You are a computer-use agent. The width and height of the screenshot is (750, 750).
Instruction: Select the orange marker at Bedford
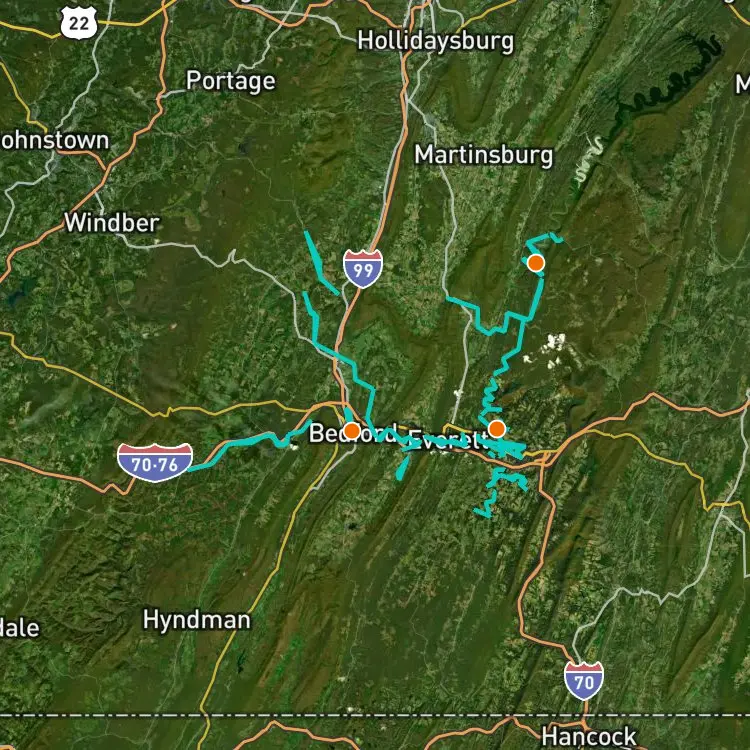(352, 430)
